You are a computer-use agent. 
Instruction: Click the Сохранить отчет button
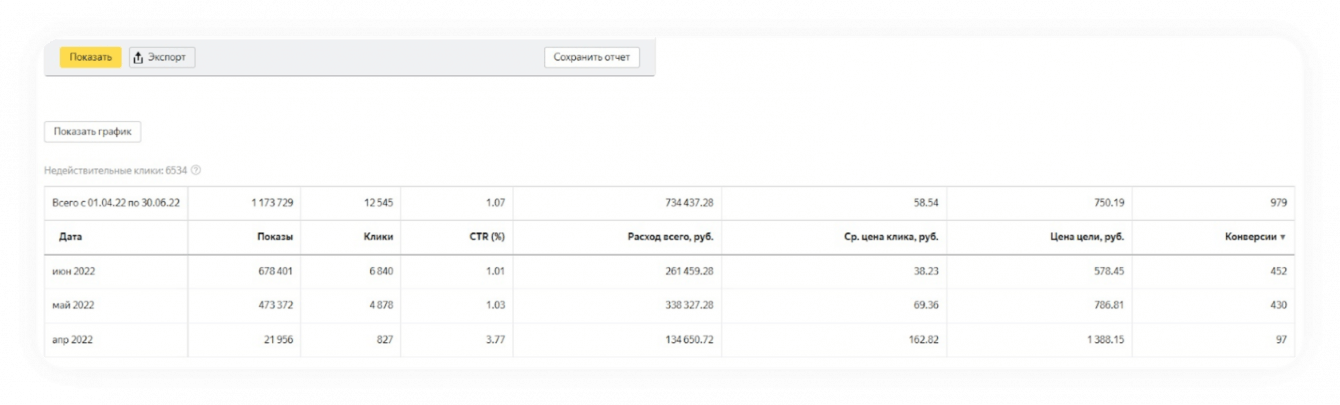point(592,57)
